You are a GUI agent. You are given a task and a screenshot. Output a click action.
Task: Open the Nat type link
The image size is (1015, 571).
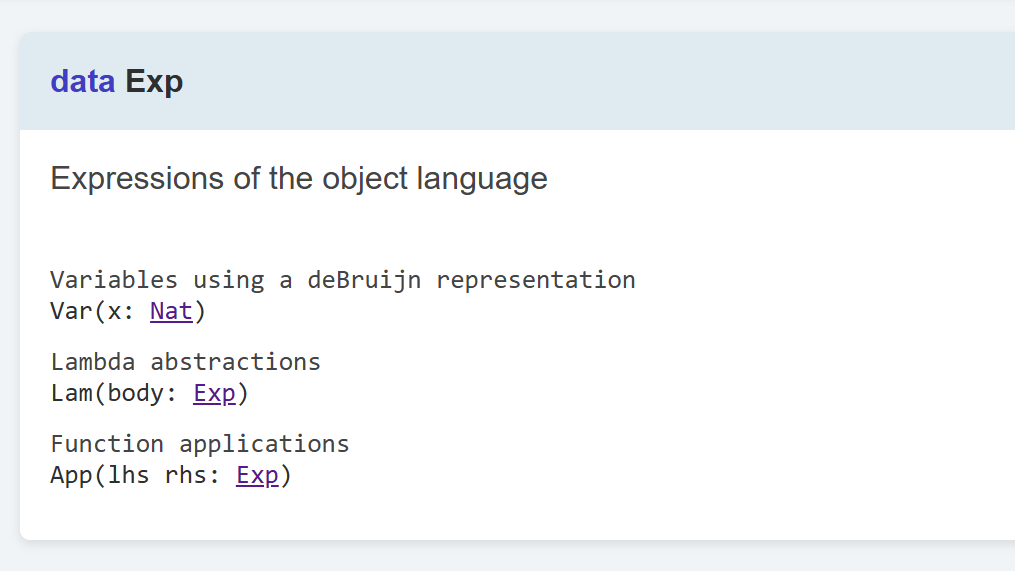pyautogui.click(x=171, y=311)
